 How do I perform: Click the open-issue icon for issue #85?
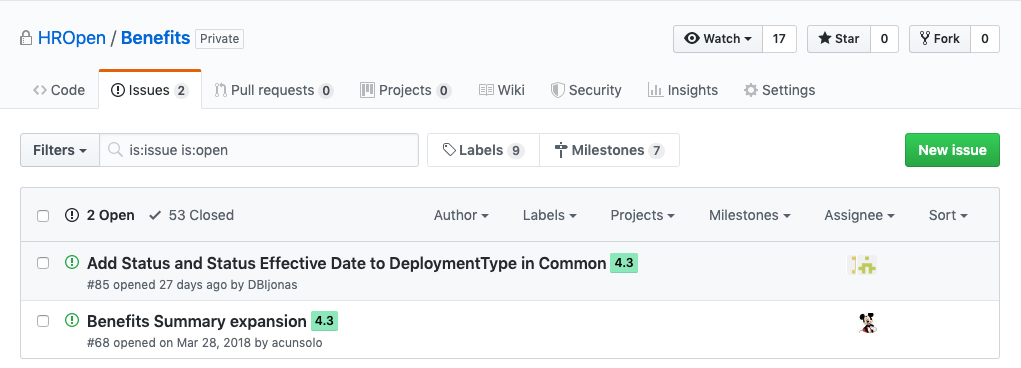(72, 262)
